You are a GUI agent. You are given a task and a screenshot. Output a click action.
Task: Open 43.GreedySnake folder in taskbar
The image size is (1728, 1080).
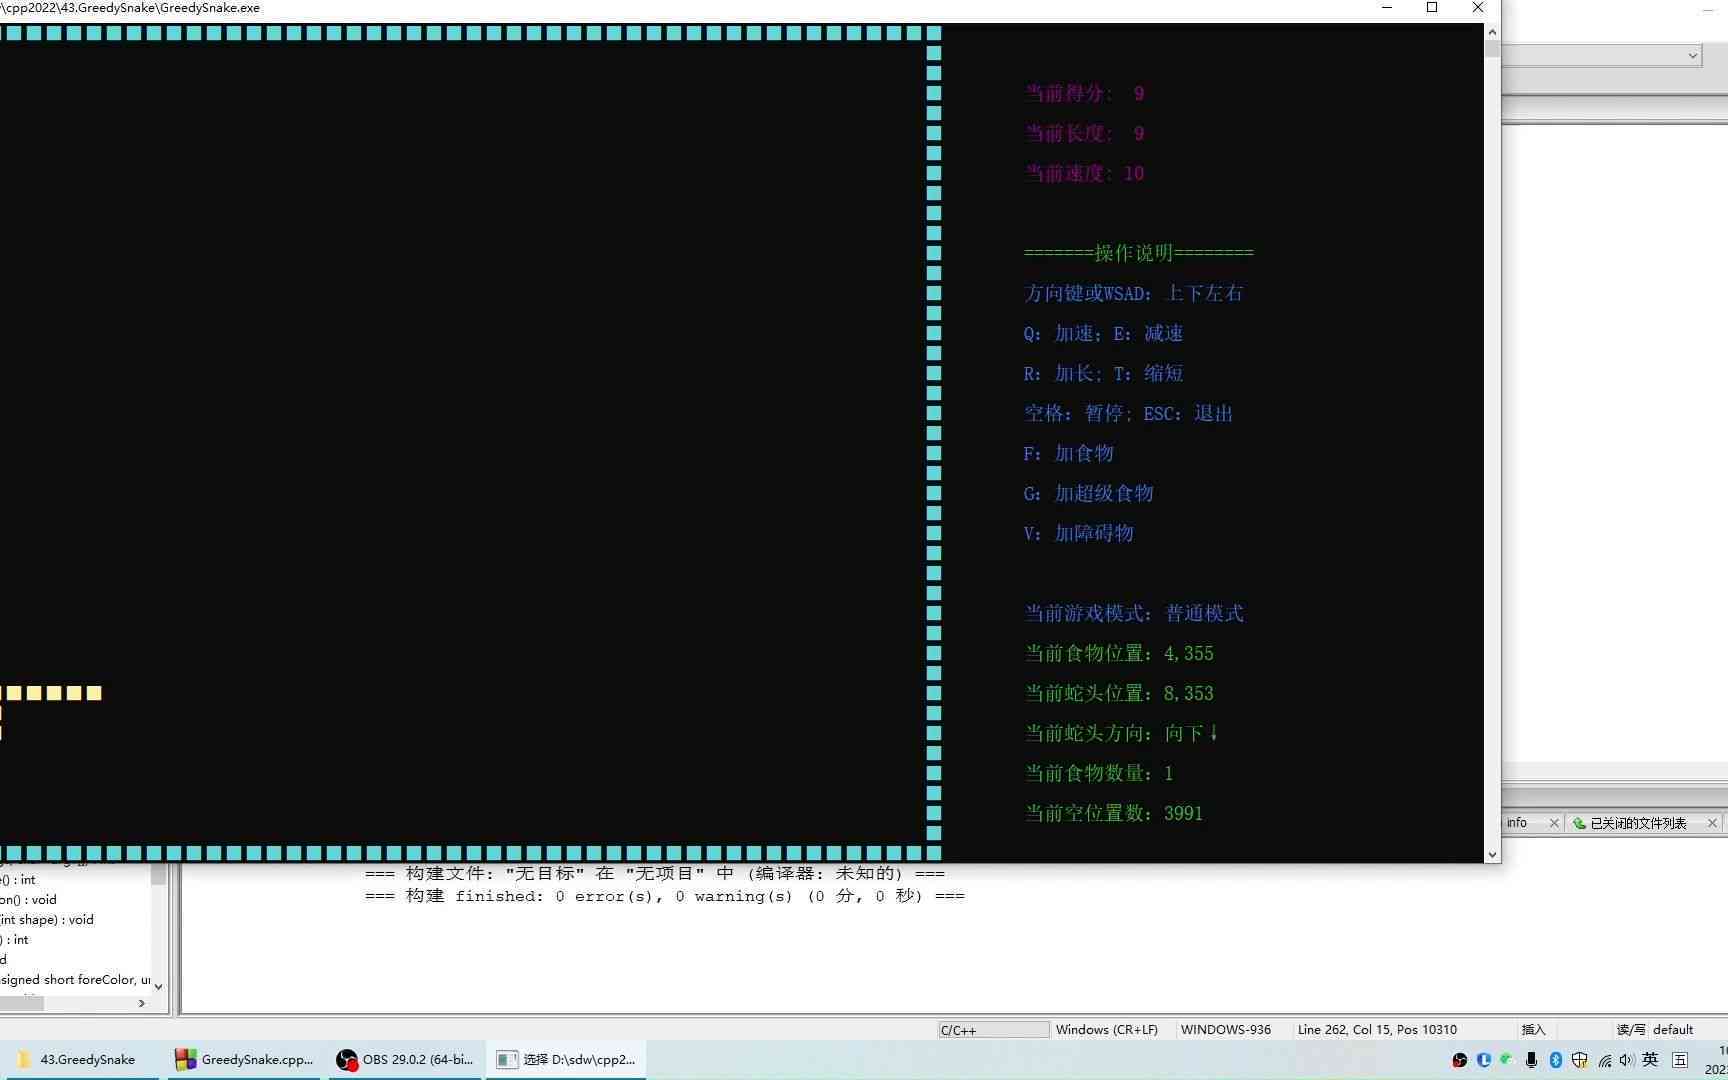pos(78,1060)
